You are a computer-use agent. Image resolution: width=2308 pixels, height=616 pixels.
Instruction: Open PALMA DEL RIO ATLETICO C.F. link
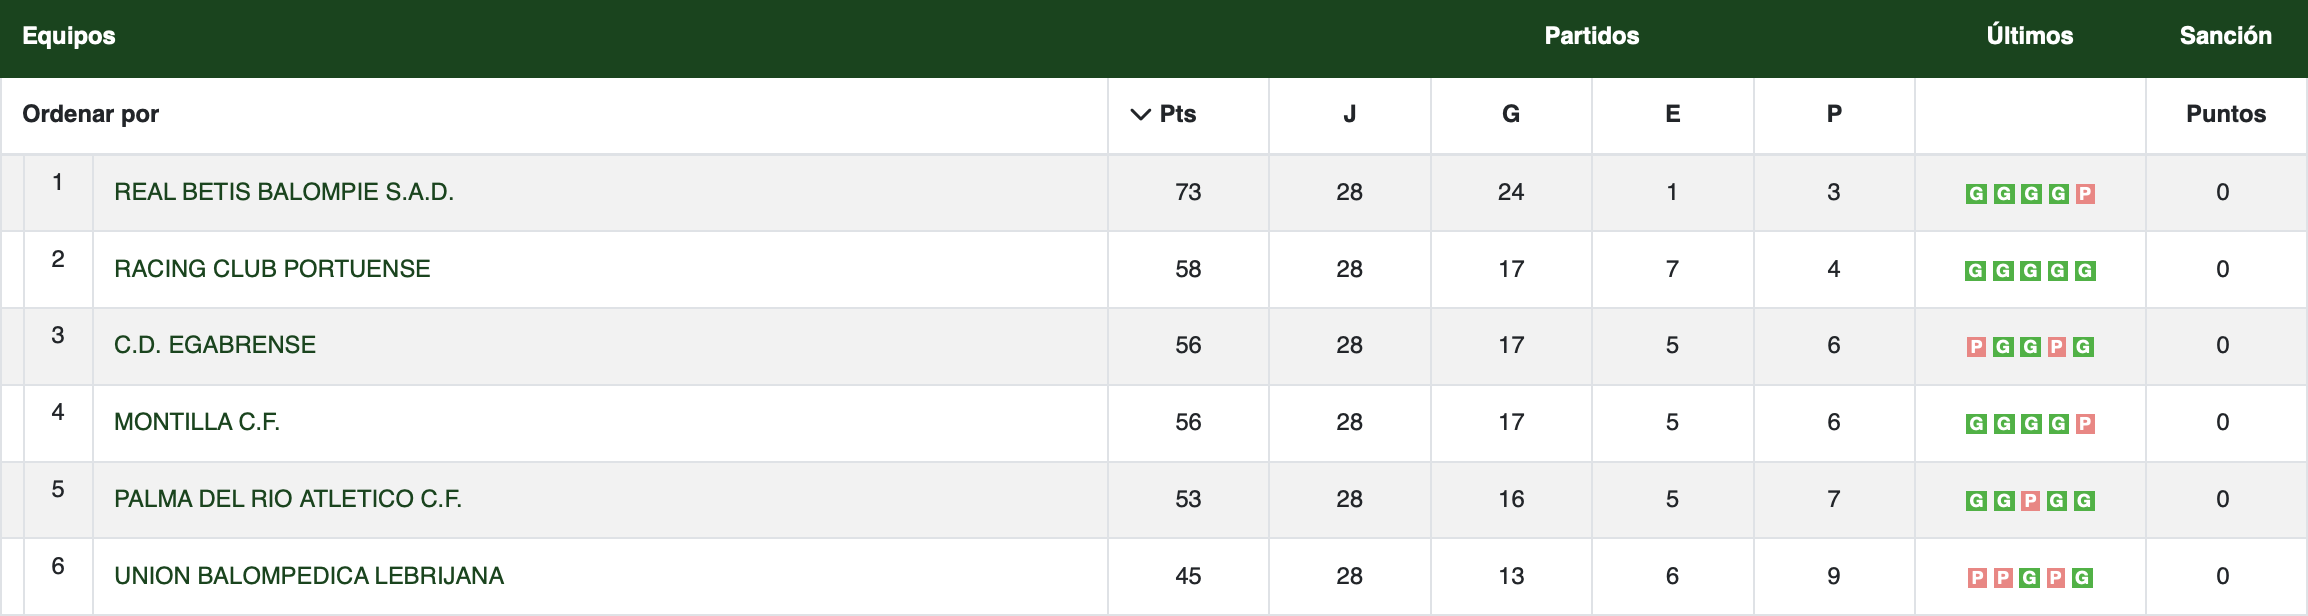[x=288, y=499]
